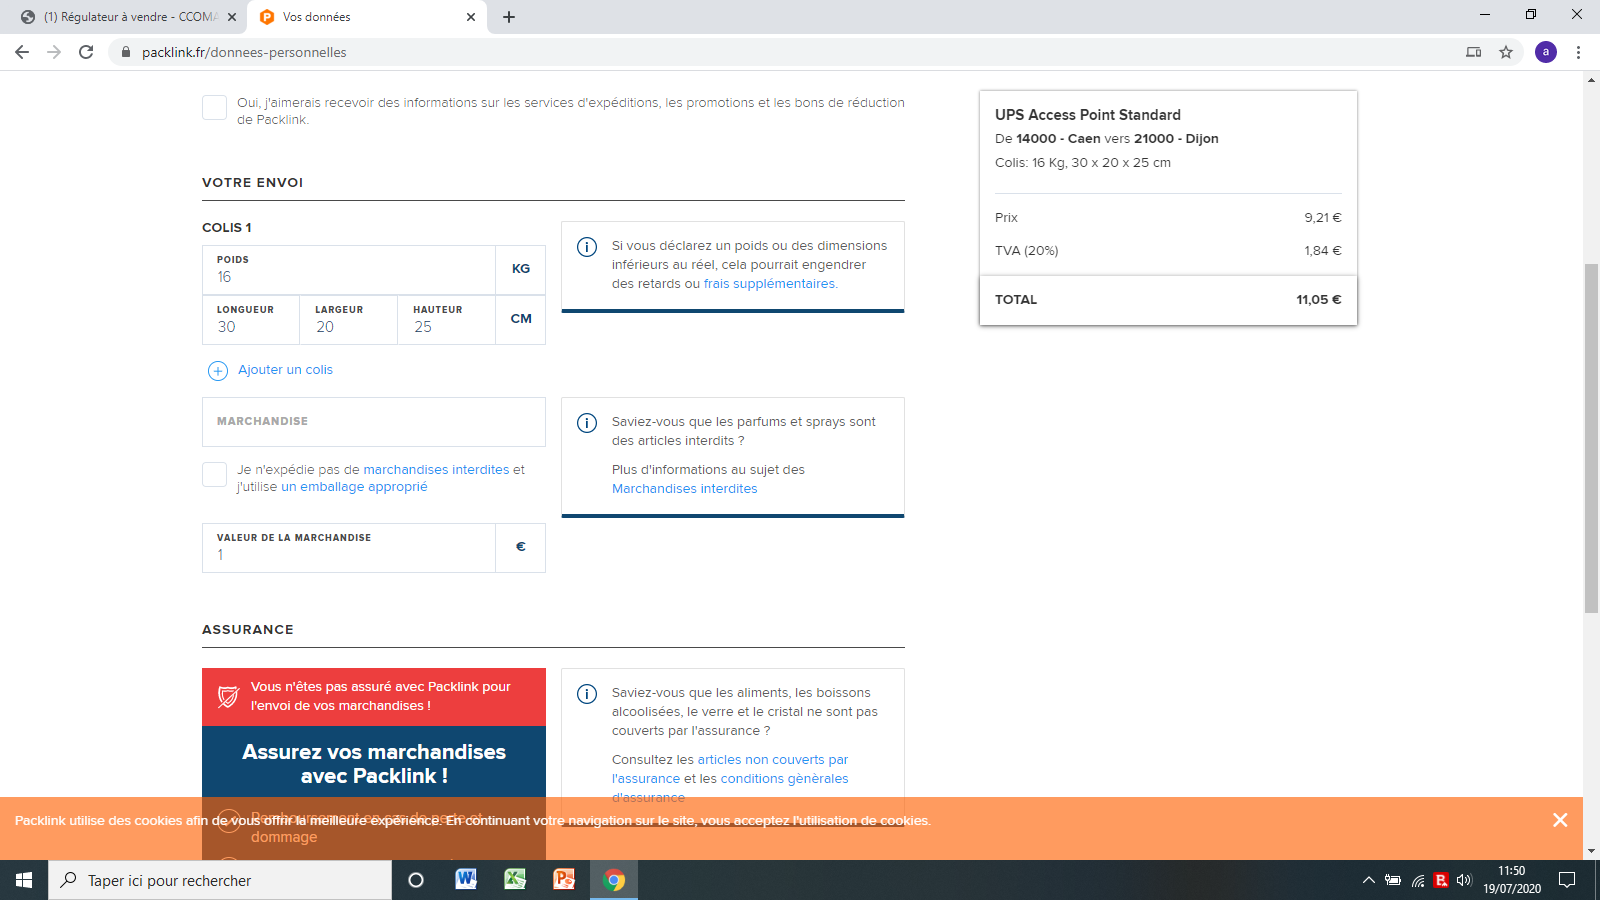Show hidden system tray icons
Image resolution: width=1600 pixels, height=900 pixels.
coord(1368,880)
